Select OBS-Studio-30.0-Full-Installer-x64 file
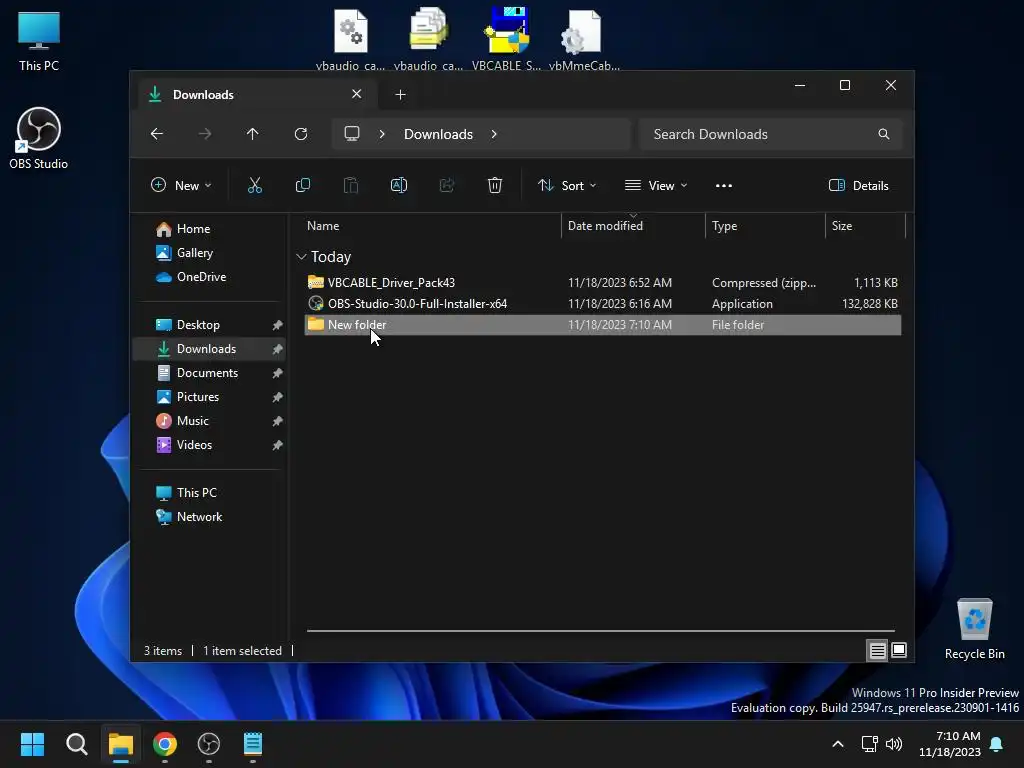This screenshot has height=768, width=1024. (603, 304)
